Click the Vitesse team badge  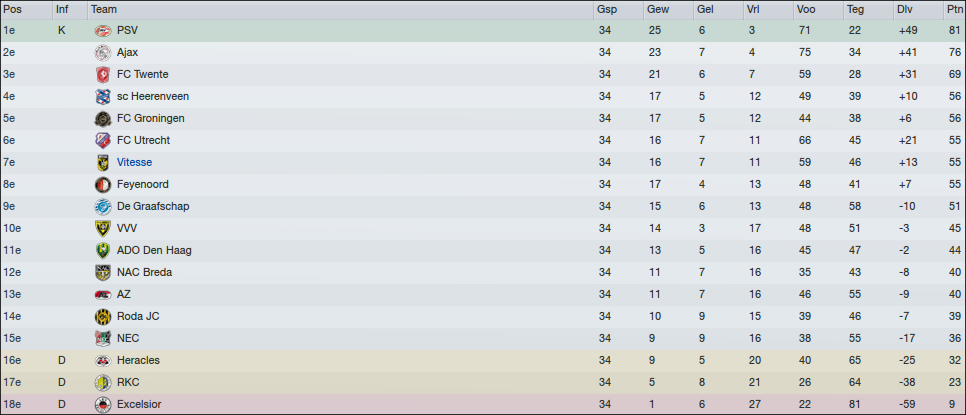[102, 162]
